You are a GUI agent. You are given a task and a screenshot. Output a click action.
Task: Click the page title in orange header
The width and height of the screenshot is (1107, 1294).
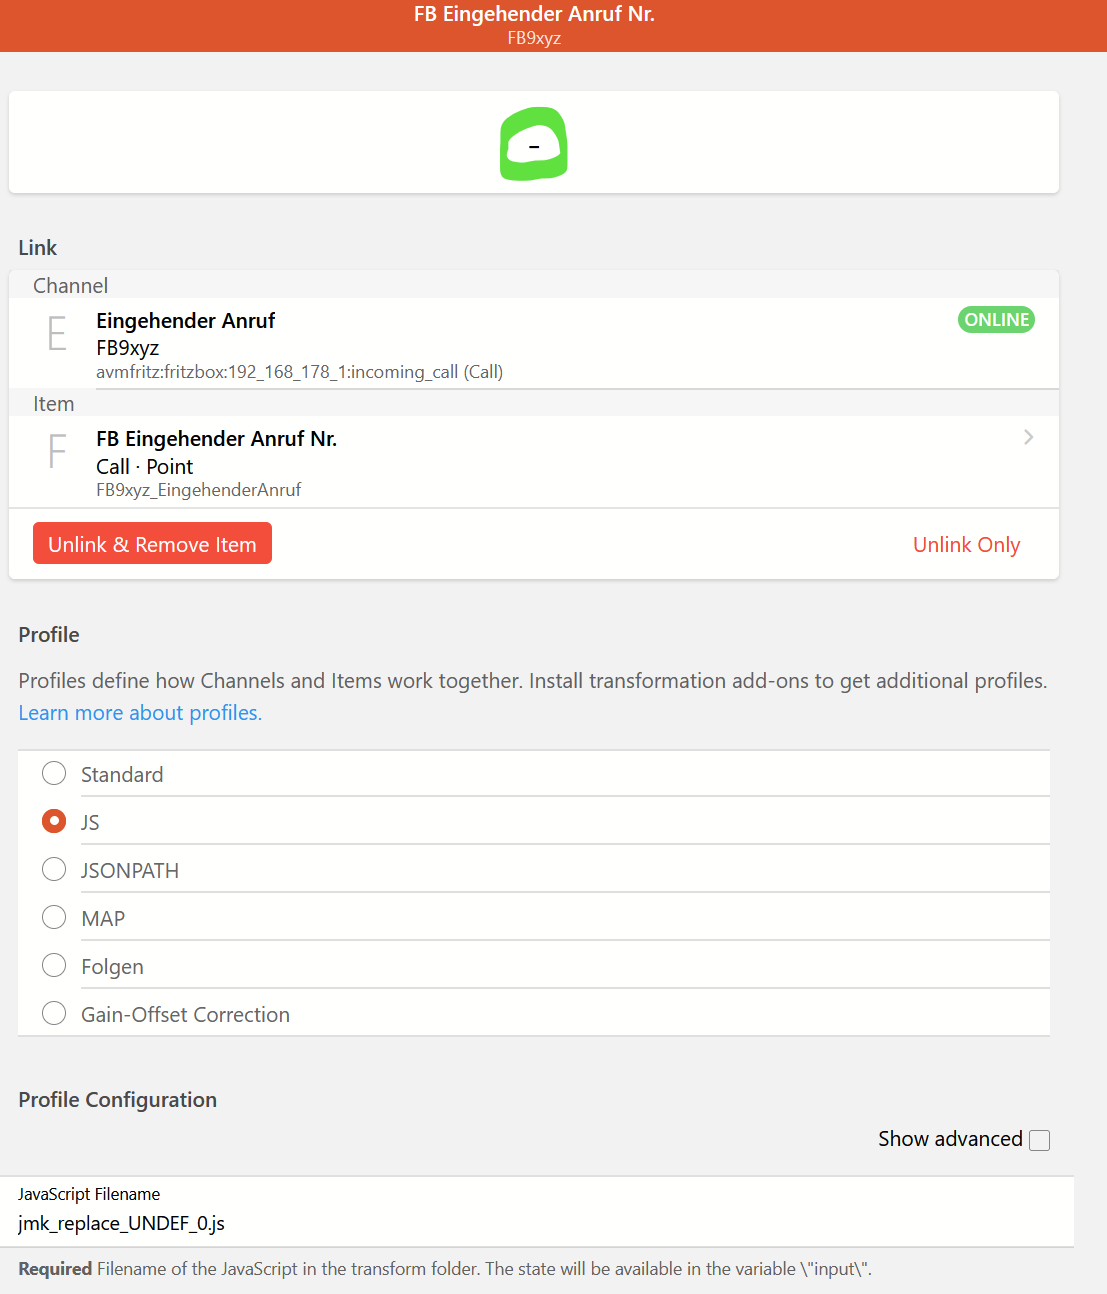(534, 14)
